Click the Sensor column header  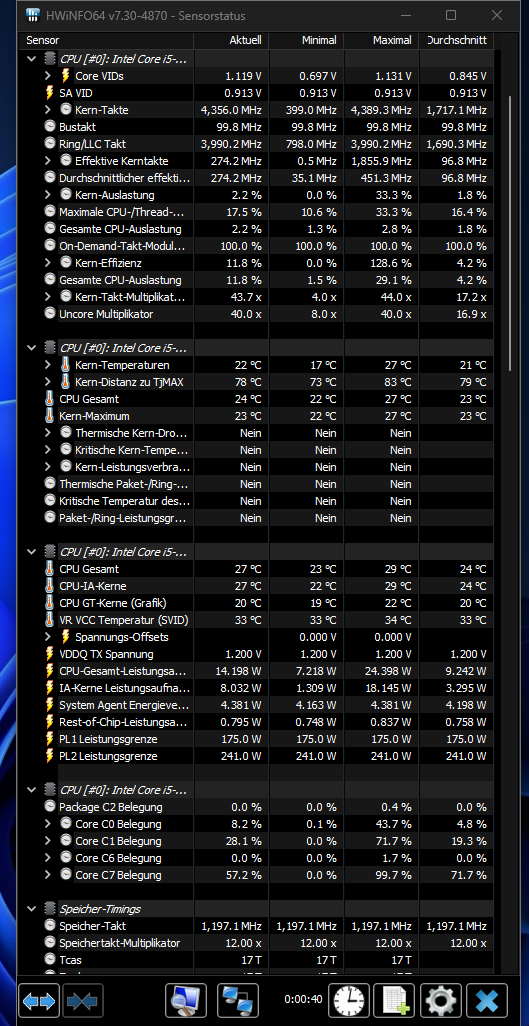tap(106, 41)
